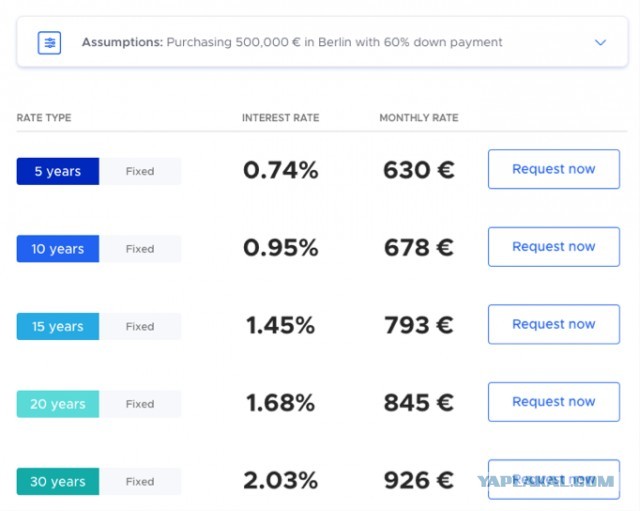This screenshot has width=640, height=511.
Task: Request now for the 5 years rate
Action: tap(553, 169)
